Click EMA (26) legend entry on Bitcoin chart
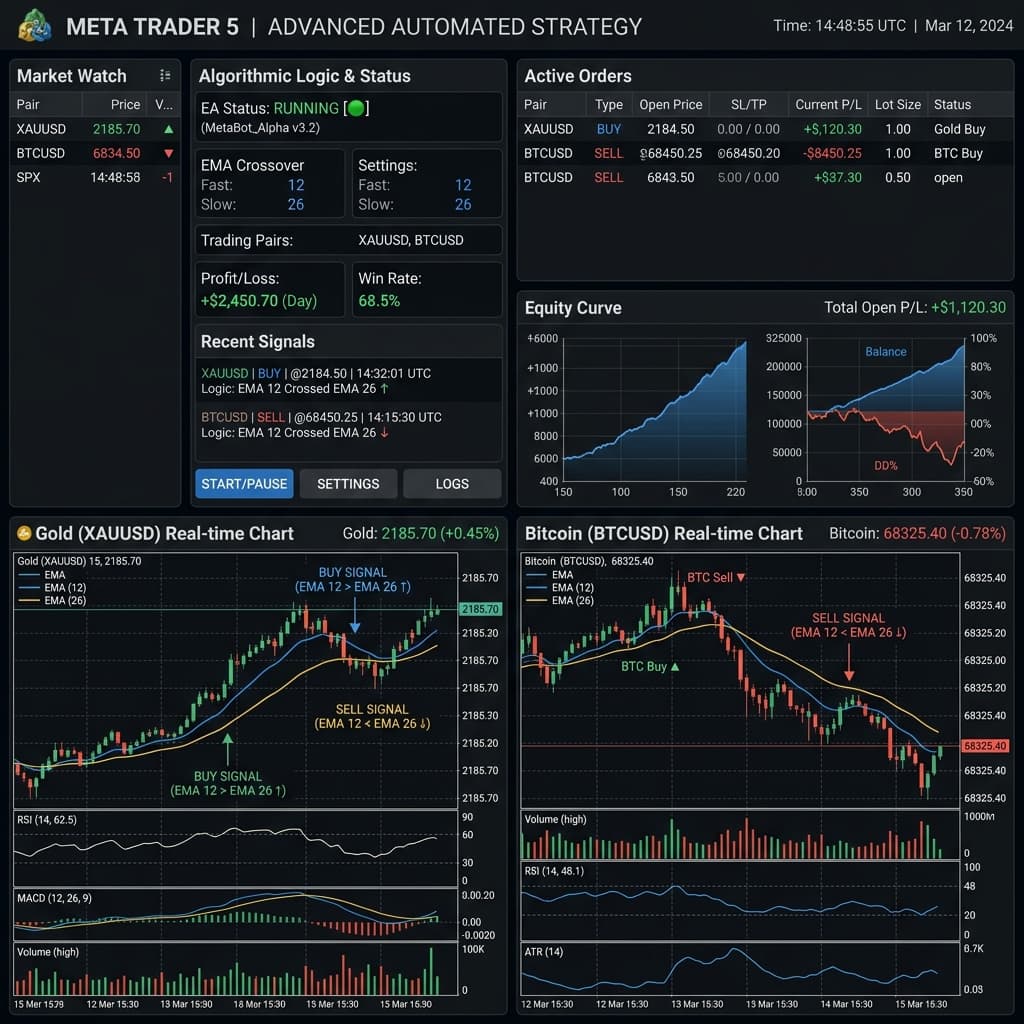Image resolution: width=1024 pixels, height=1024 pixels. pos(560,601)
